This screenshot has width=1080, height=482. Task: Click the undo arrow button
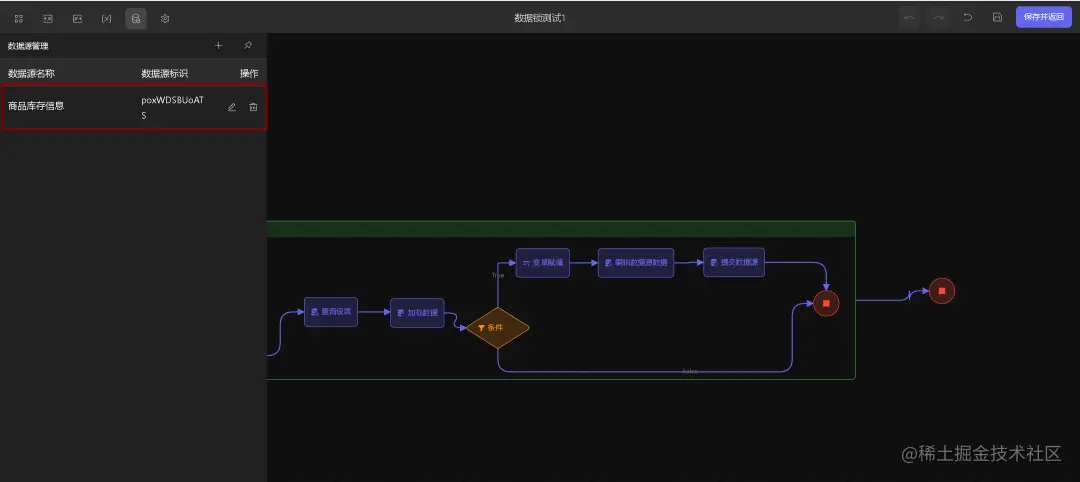point(909,18)
